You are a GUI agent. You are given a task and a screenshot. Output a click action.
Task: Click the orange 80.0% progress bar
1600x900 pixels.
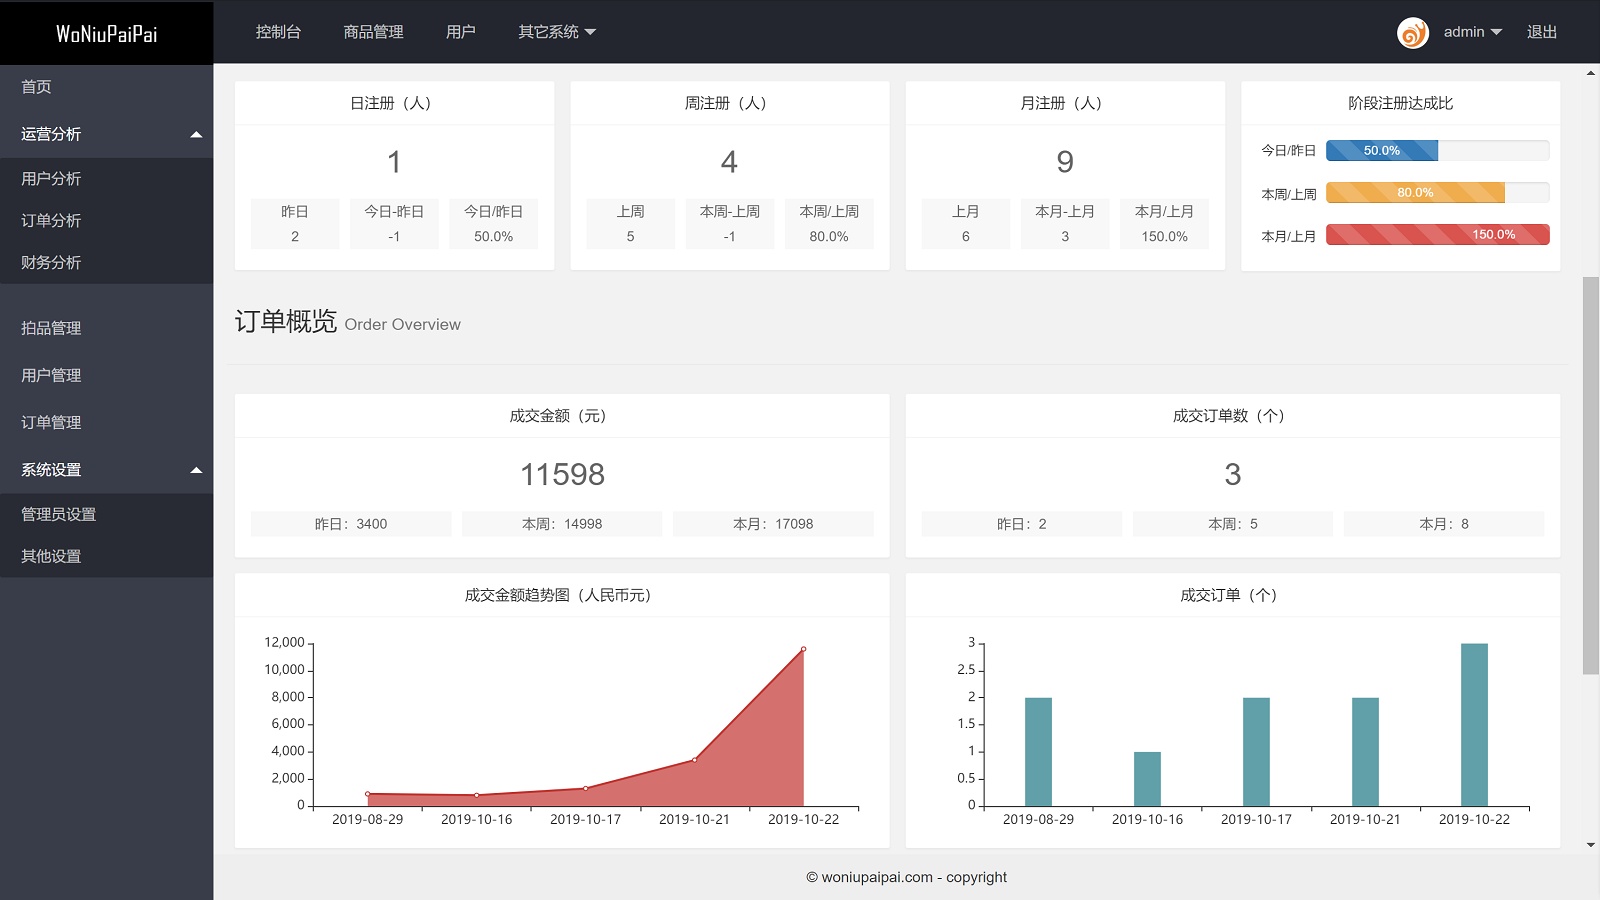pyautogui.click(x=1415, y=193)
